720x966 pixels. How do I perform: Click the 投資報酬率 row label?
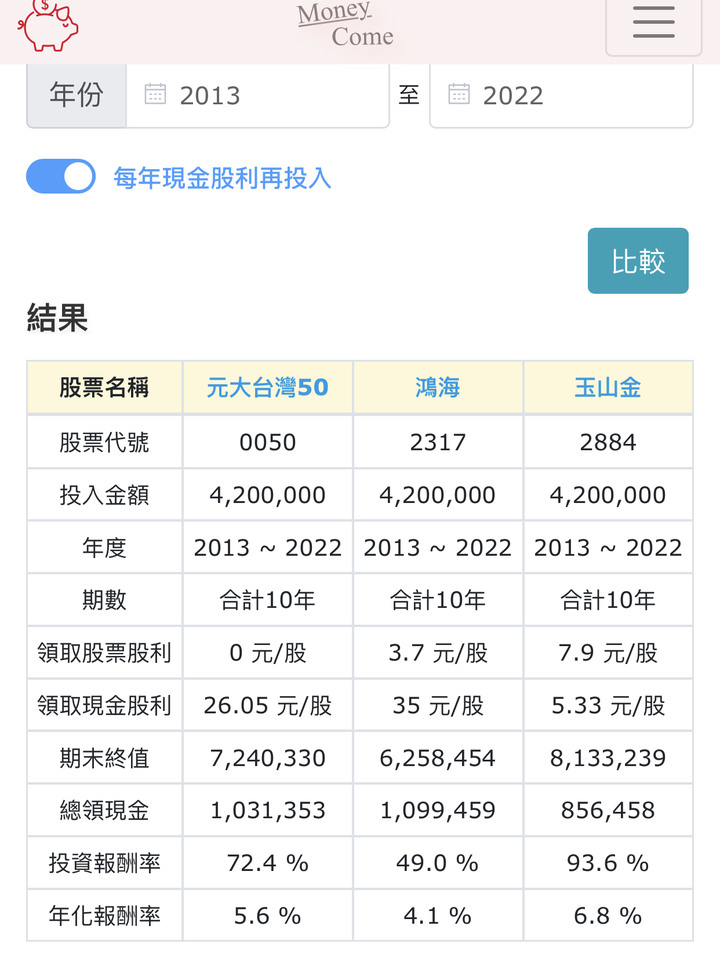click(x=105, y=862)
